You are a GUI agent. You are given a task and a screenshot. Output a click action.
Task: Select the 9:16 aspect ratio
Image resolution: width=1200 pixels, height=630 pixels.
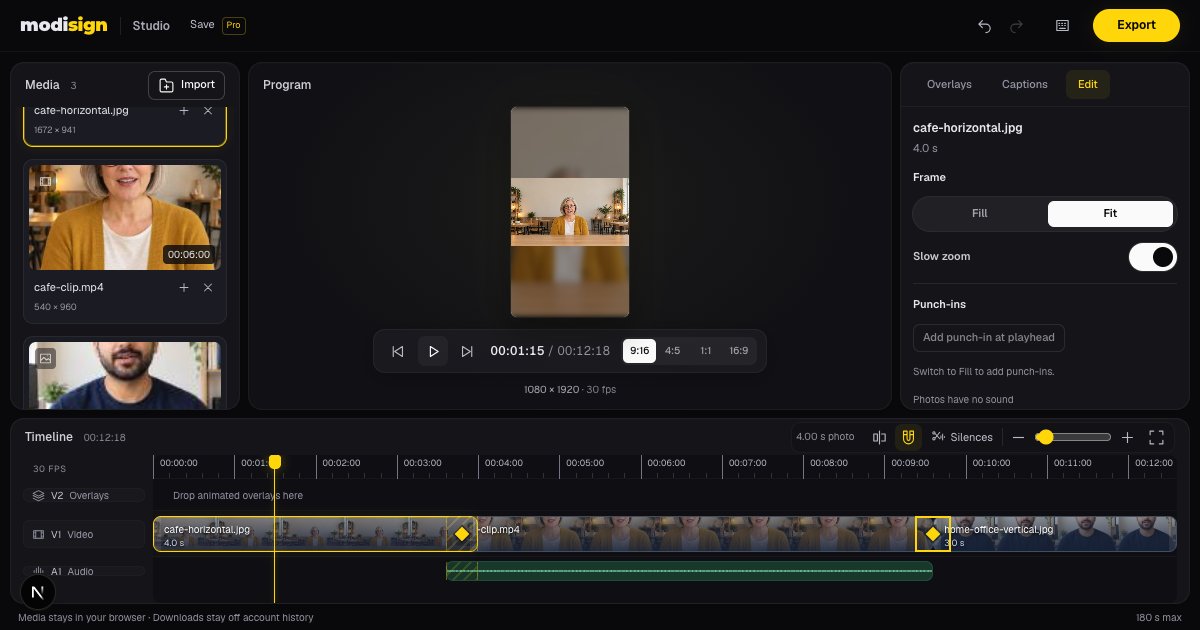[x=639, y=351]
